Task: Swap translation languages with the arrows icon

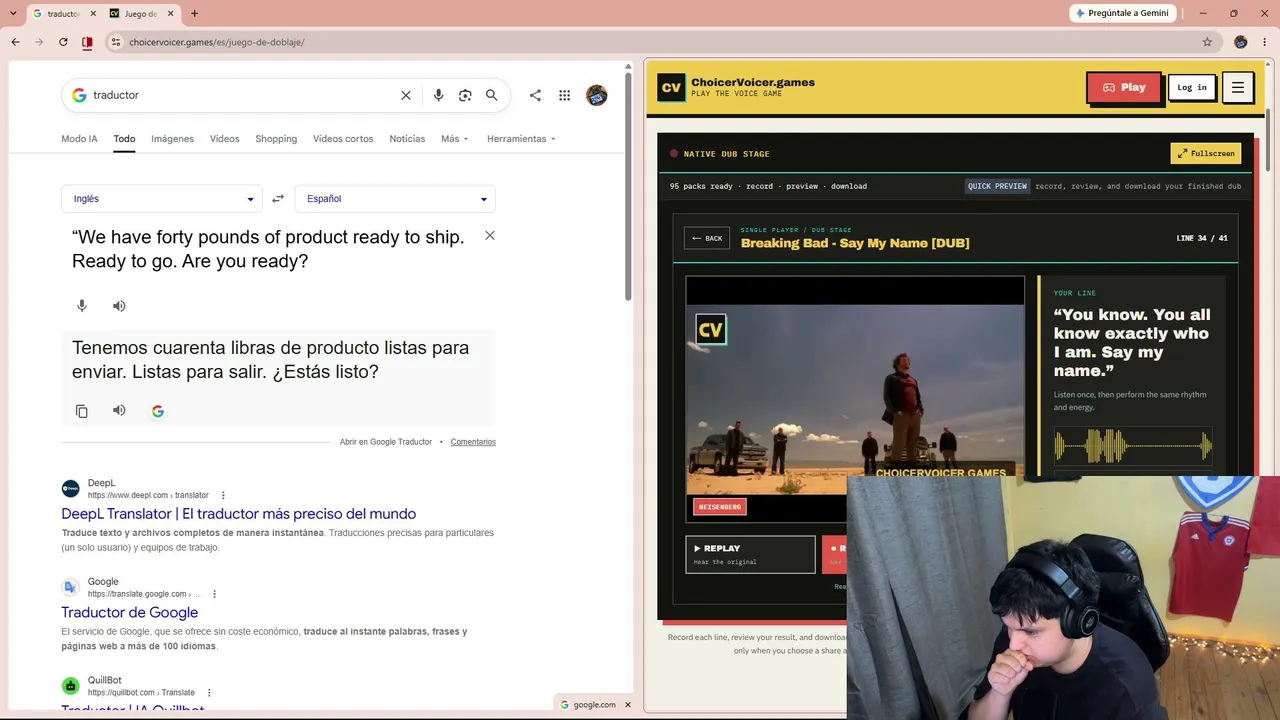Action: (x=278, y=199)
